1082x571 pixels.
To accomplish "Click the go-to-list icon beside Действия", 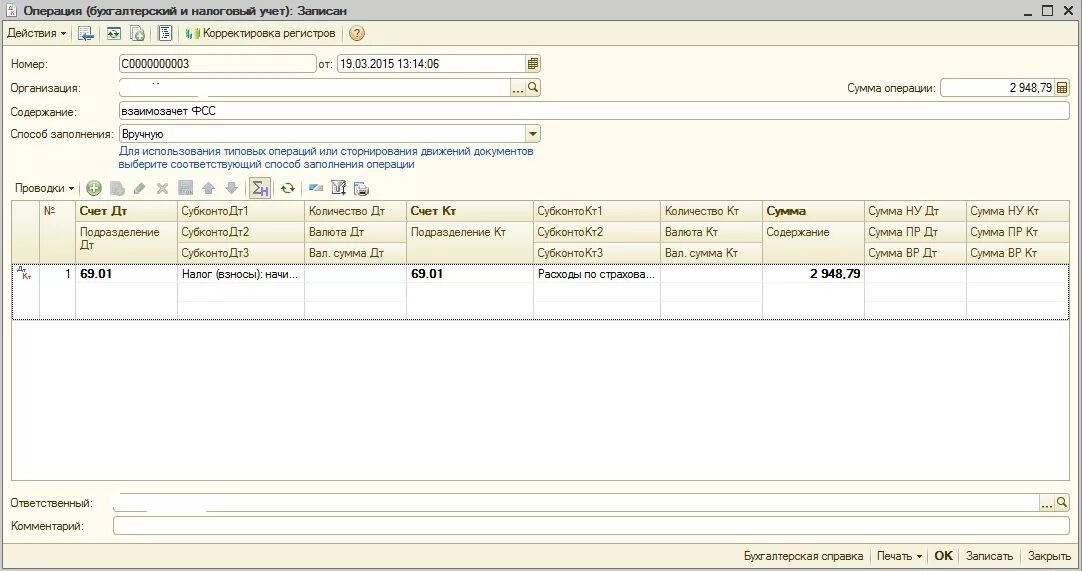I will pyautogui.click(x=86, y=33).
